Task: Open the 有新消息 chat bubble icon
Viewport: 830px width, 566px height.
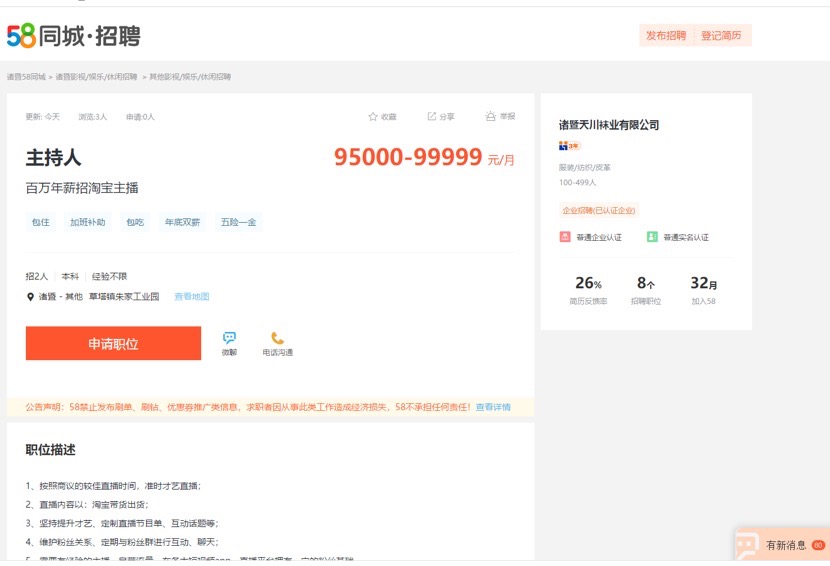Action: [x=748, y=544]
